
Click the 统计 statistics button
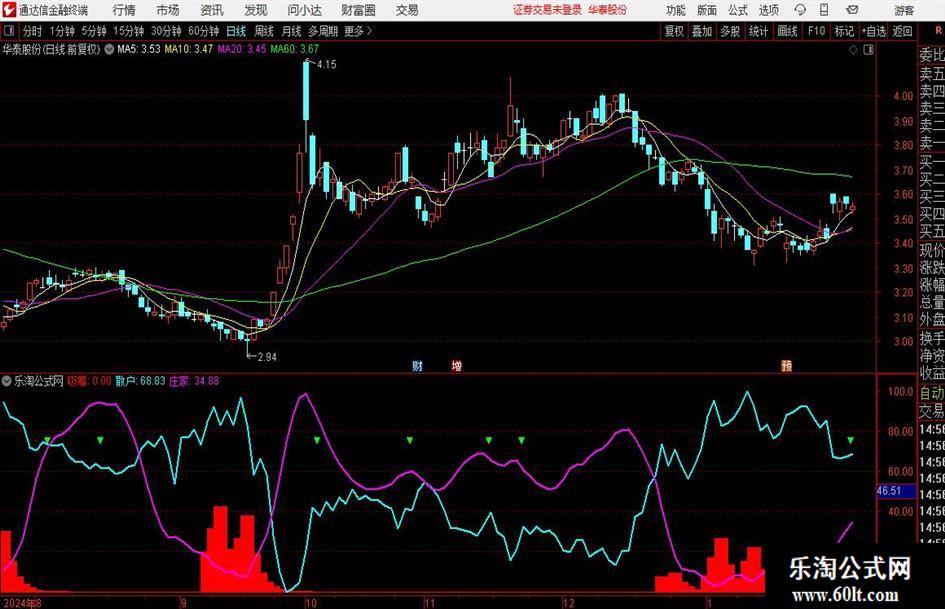pos(758,31)
